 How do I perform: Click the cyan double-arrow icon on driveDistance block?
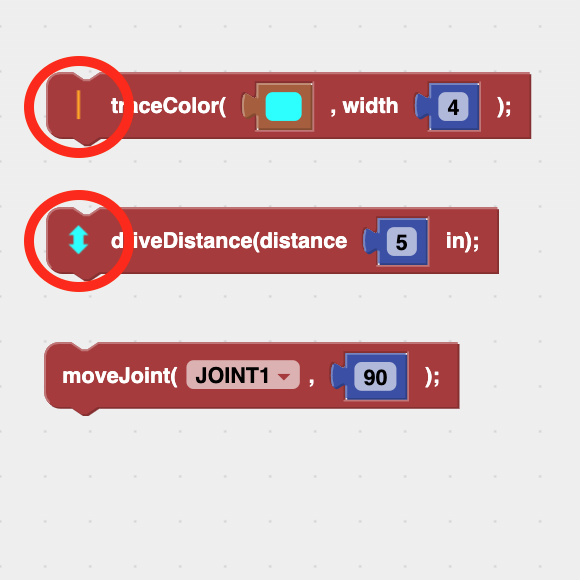(x=78, y=240)
